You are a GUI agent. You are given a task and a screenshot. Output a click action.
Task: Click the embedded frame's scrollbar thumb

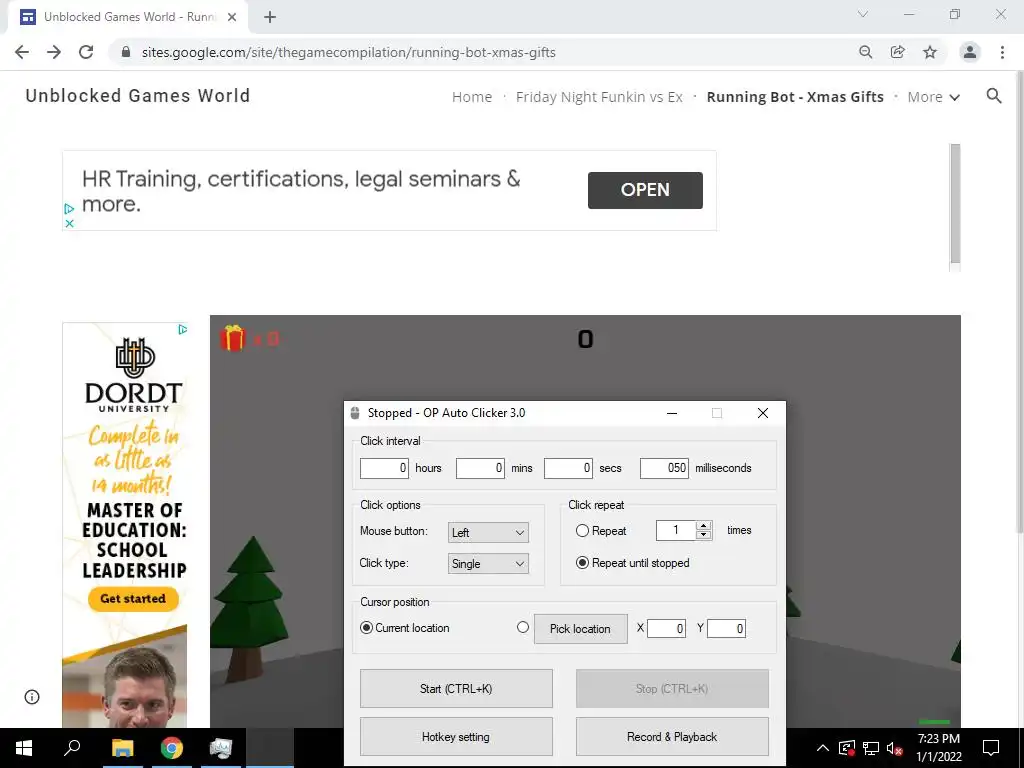[x=955, y=204]
